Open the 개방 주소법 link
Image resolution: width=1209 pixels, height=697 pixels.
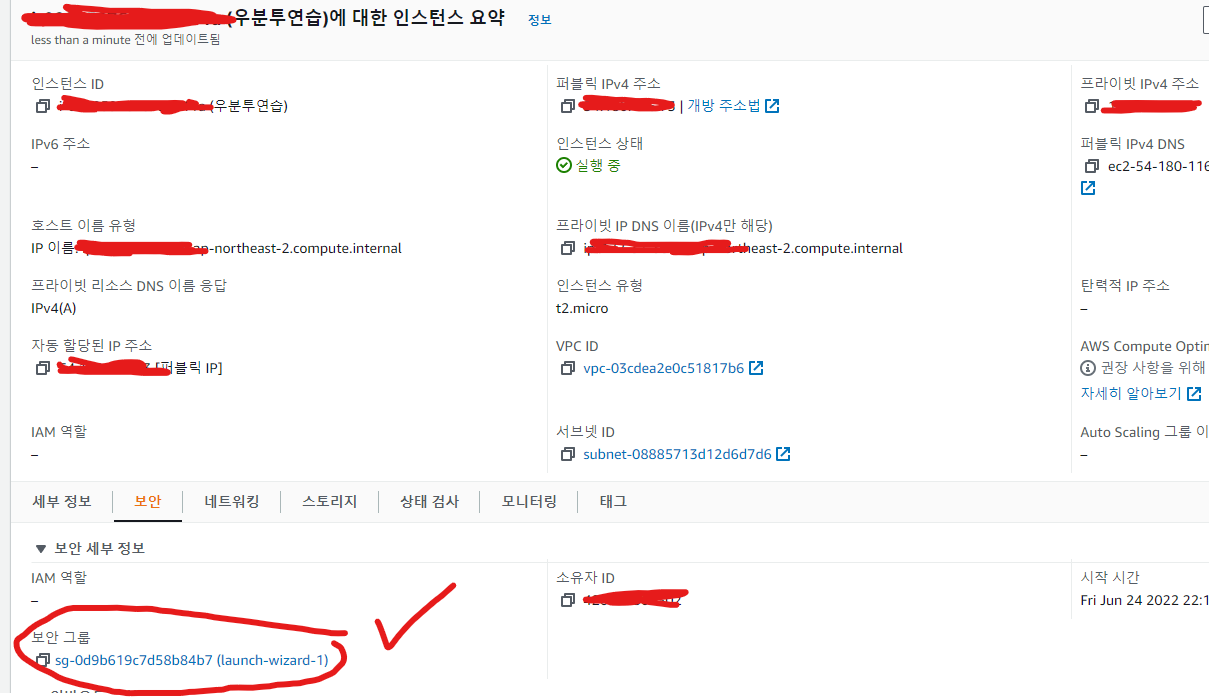[x=724, y=106]
